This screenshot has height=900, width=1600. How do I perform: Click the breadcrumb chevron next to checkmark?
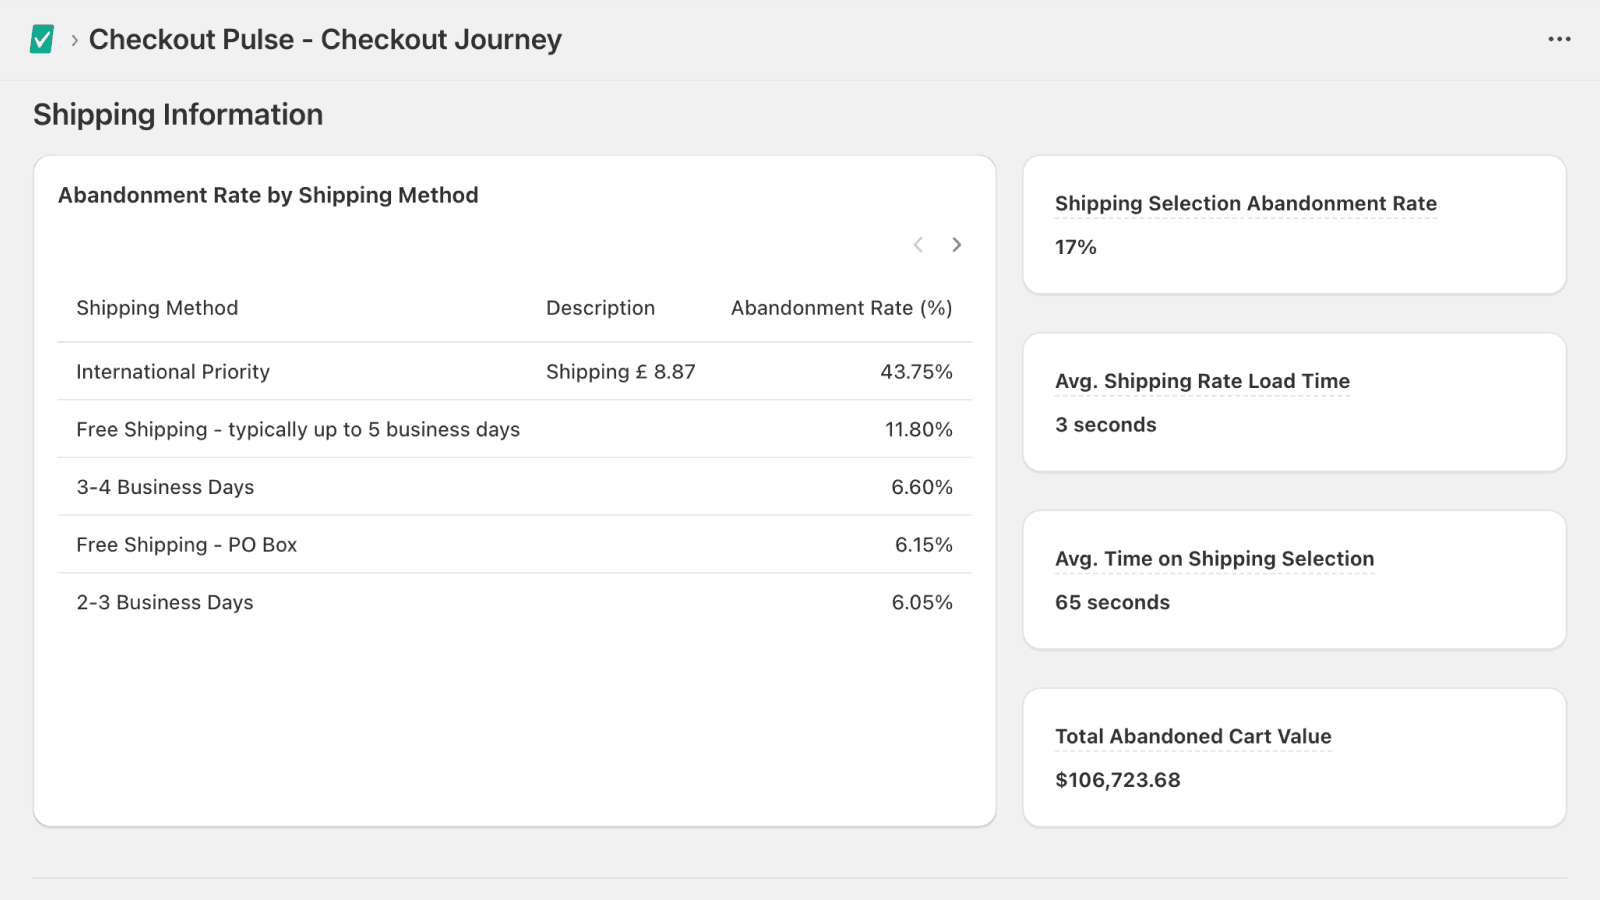[72, 42]
